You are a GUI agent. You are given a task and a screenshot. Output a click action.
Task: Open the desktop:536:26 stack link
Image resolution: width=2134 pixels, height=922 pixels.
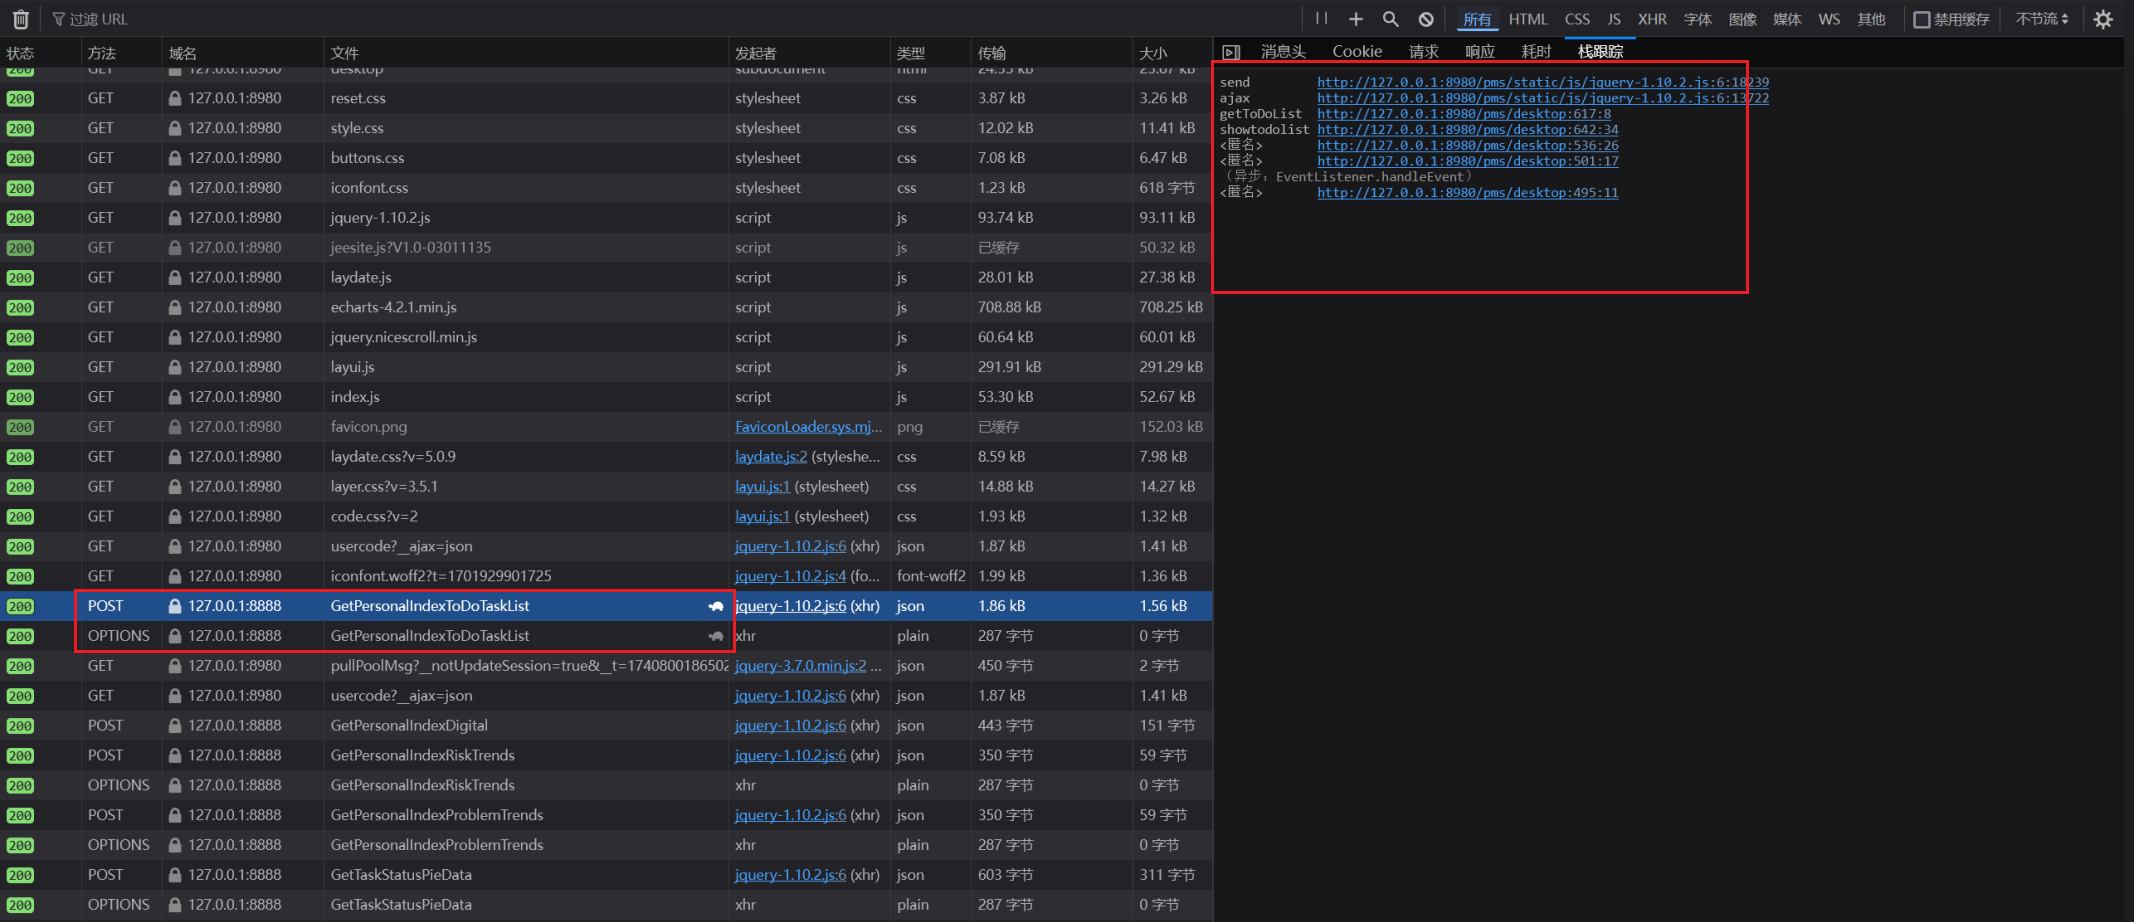1467,146
